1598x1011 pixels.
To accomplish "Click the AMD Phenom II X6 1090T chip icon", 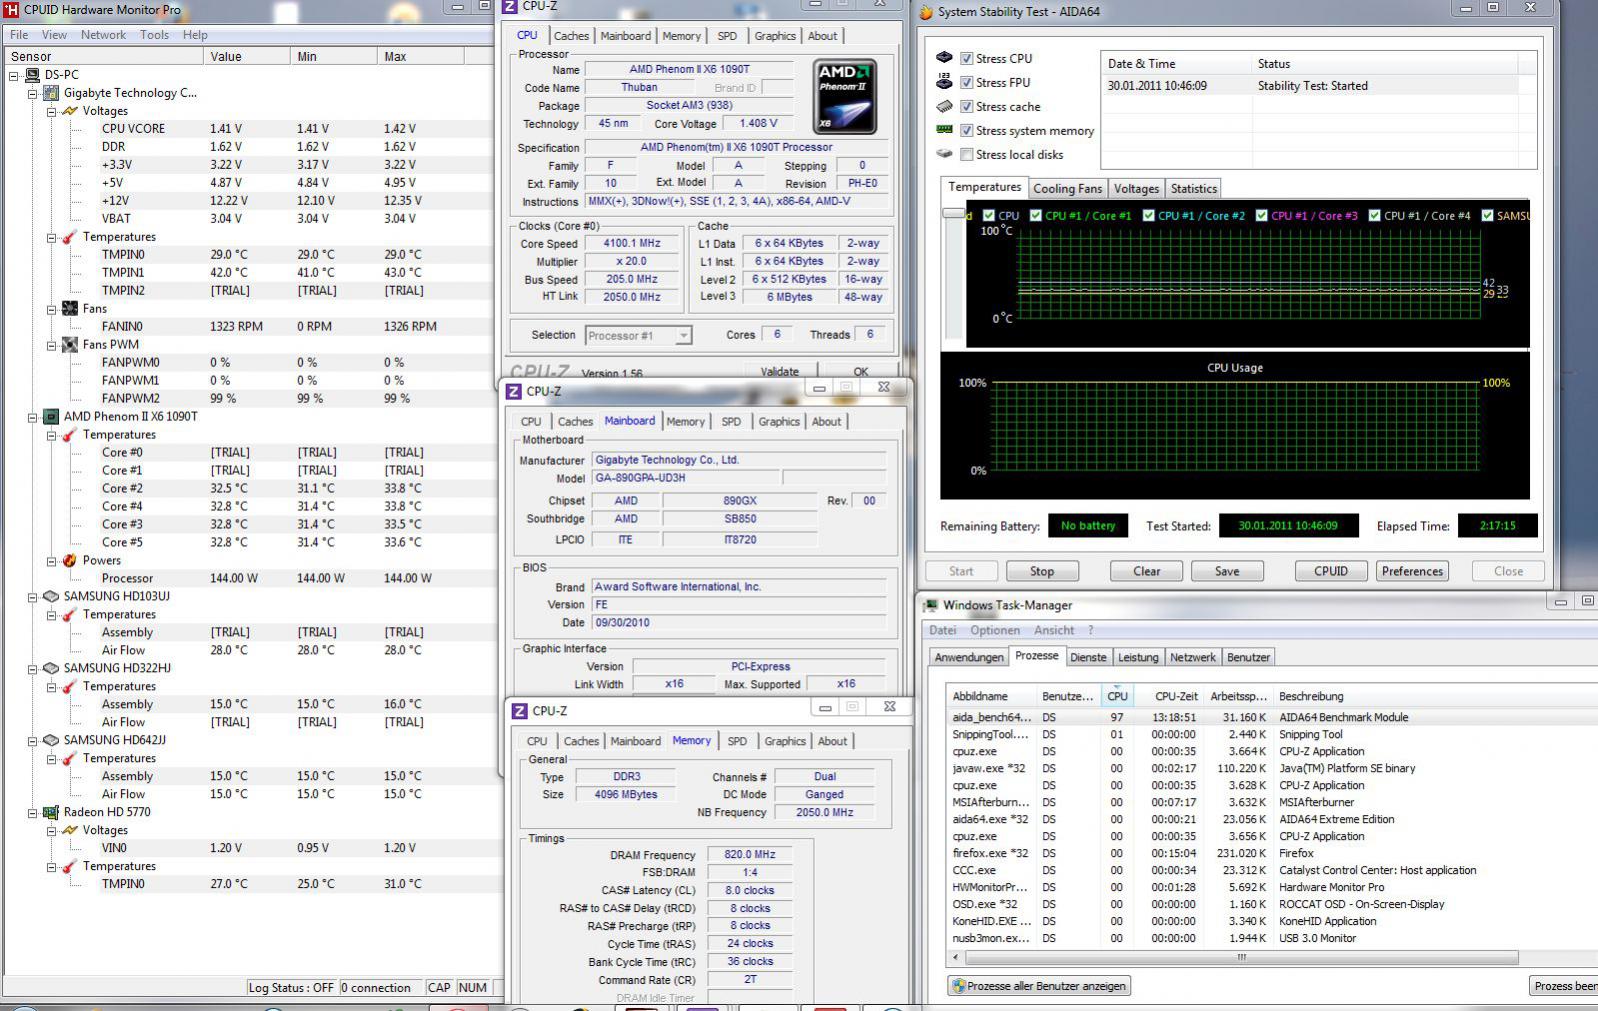I will [x=51, y=417].
